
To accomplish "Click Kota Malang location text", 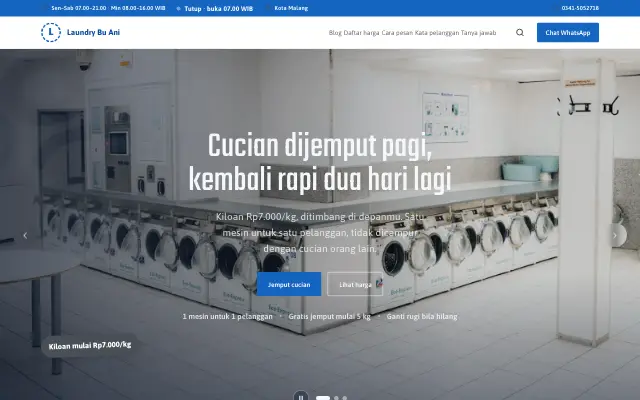I will pos(291,8).
